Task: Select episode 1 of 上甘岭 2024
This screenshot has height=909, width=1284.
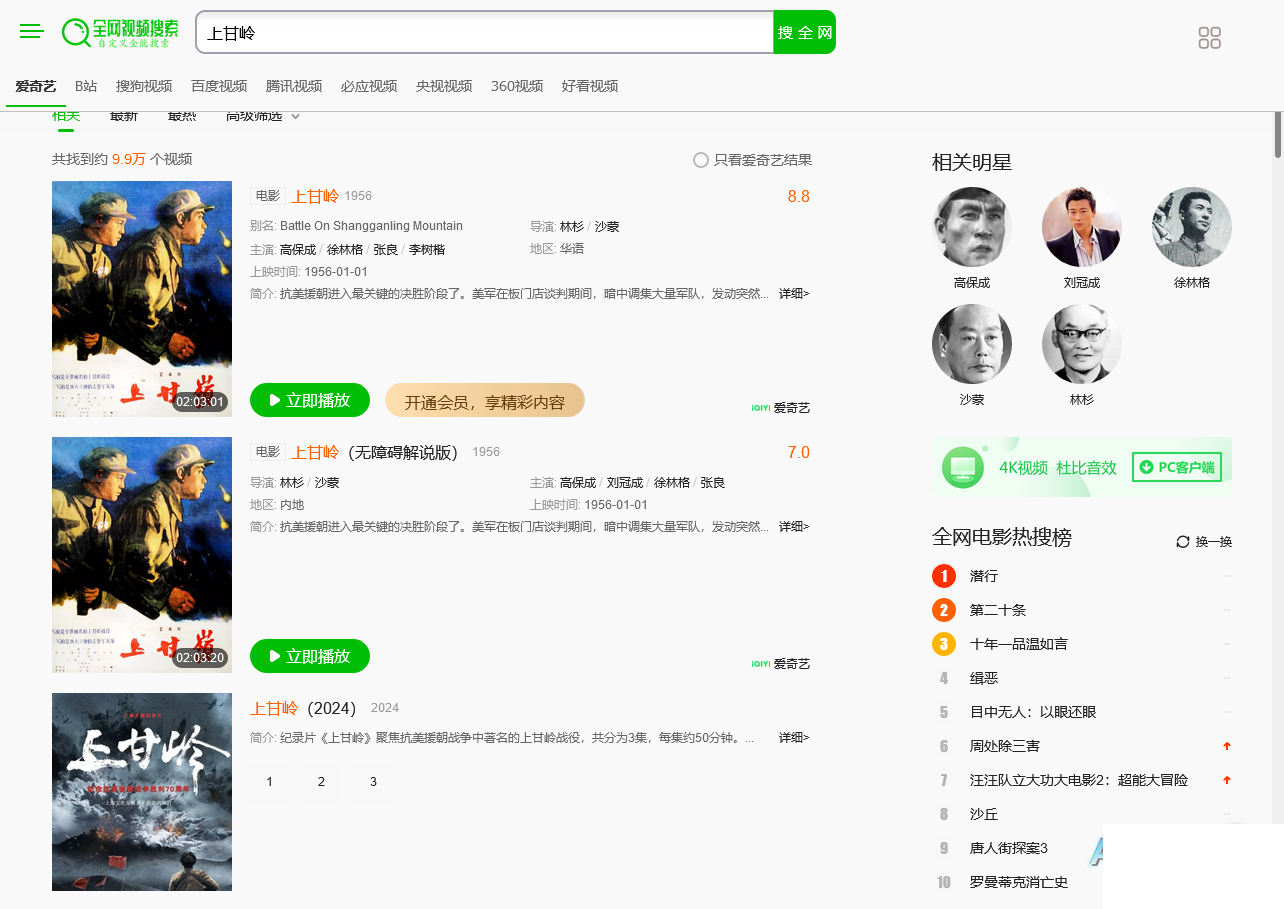Action: (x=269, y=781)
